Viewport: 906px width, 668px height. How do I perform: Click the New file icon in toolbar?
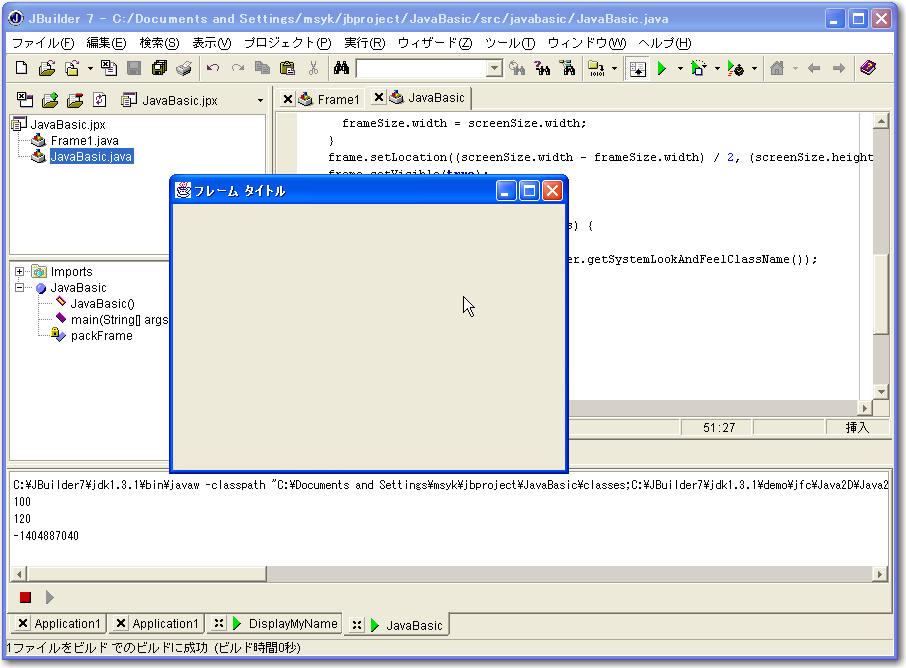coord(22,68)
